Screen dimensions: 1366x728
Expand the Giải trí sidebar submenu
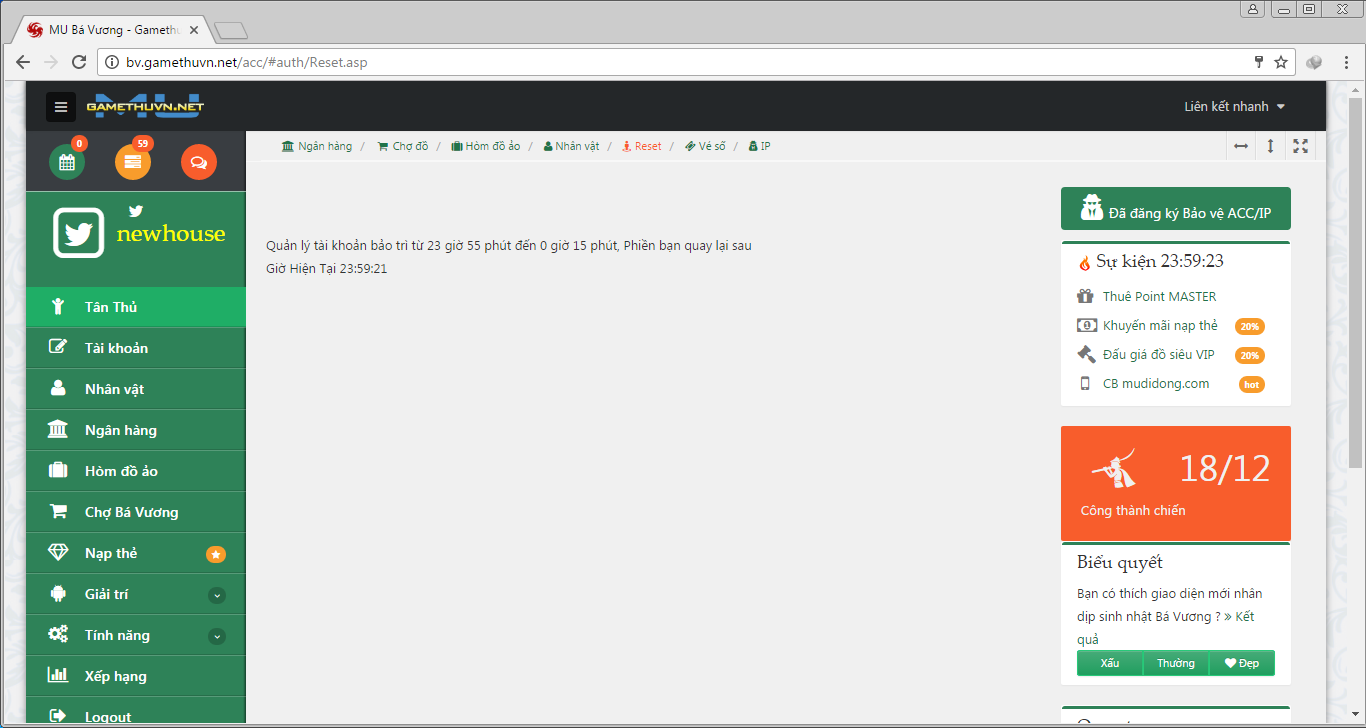click(x=217, y=595)
